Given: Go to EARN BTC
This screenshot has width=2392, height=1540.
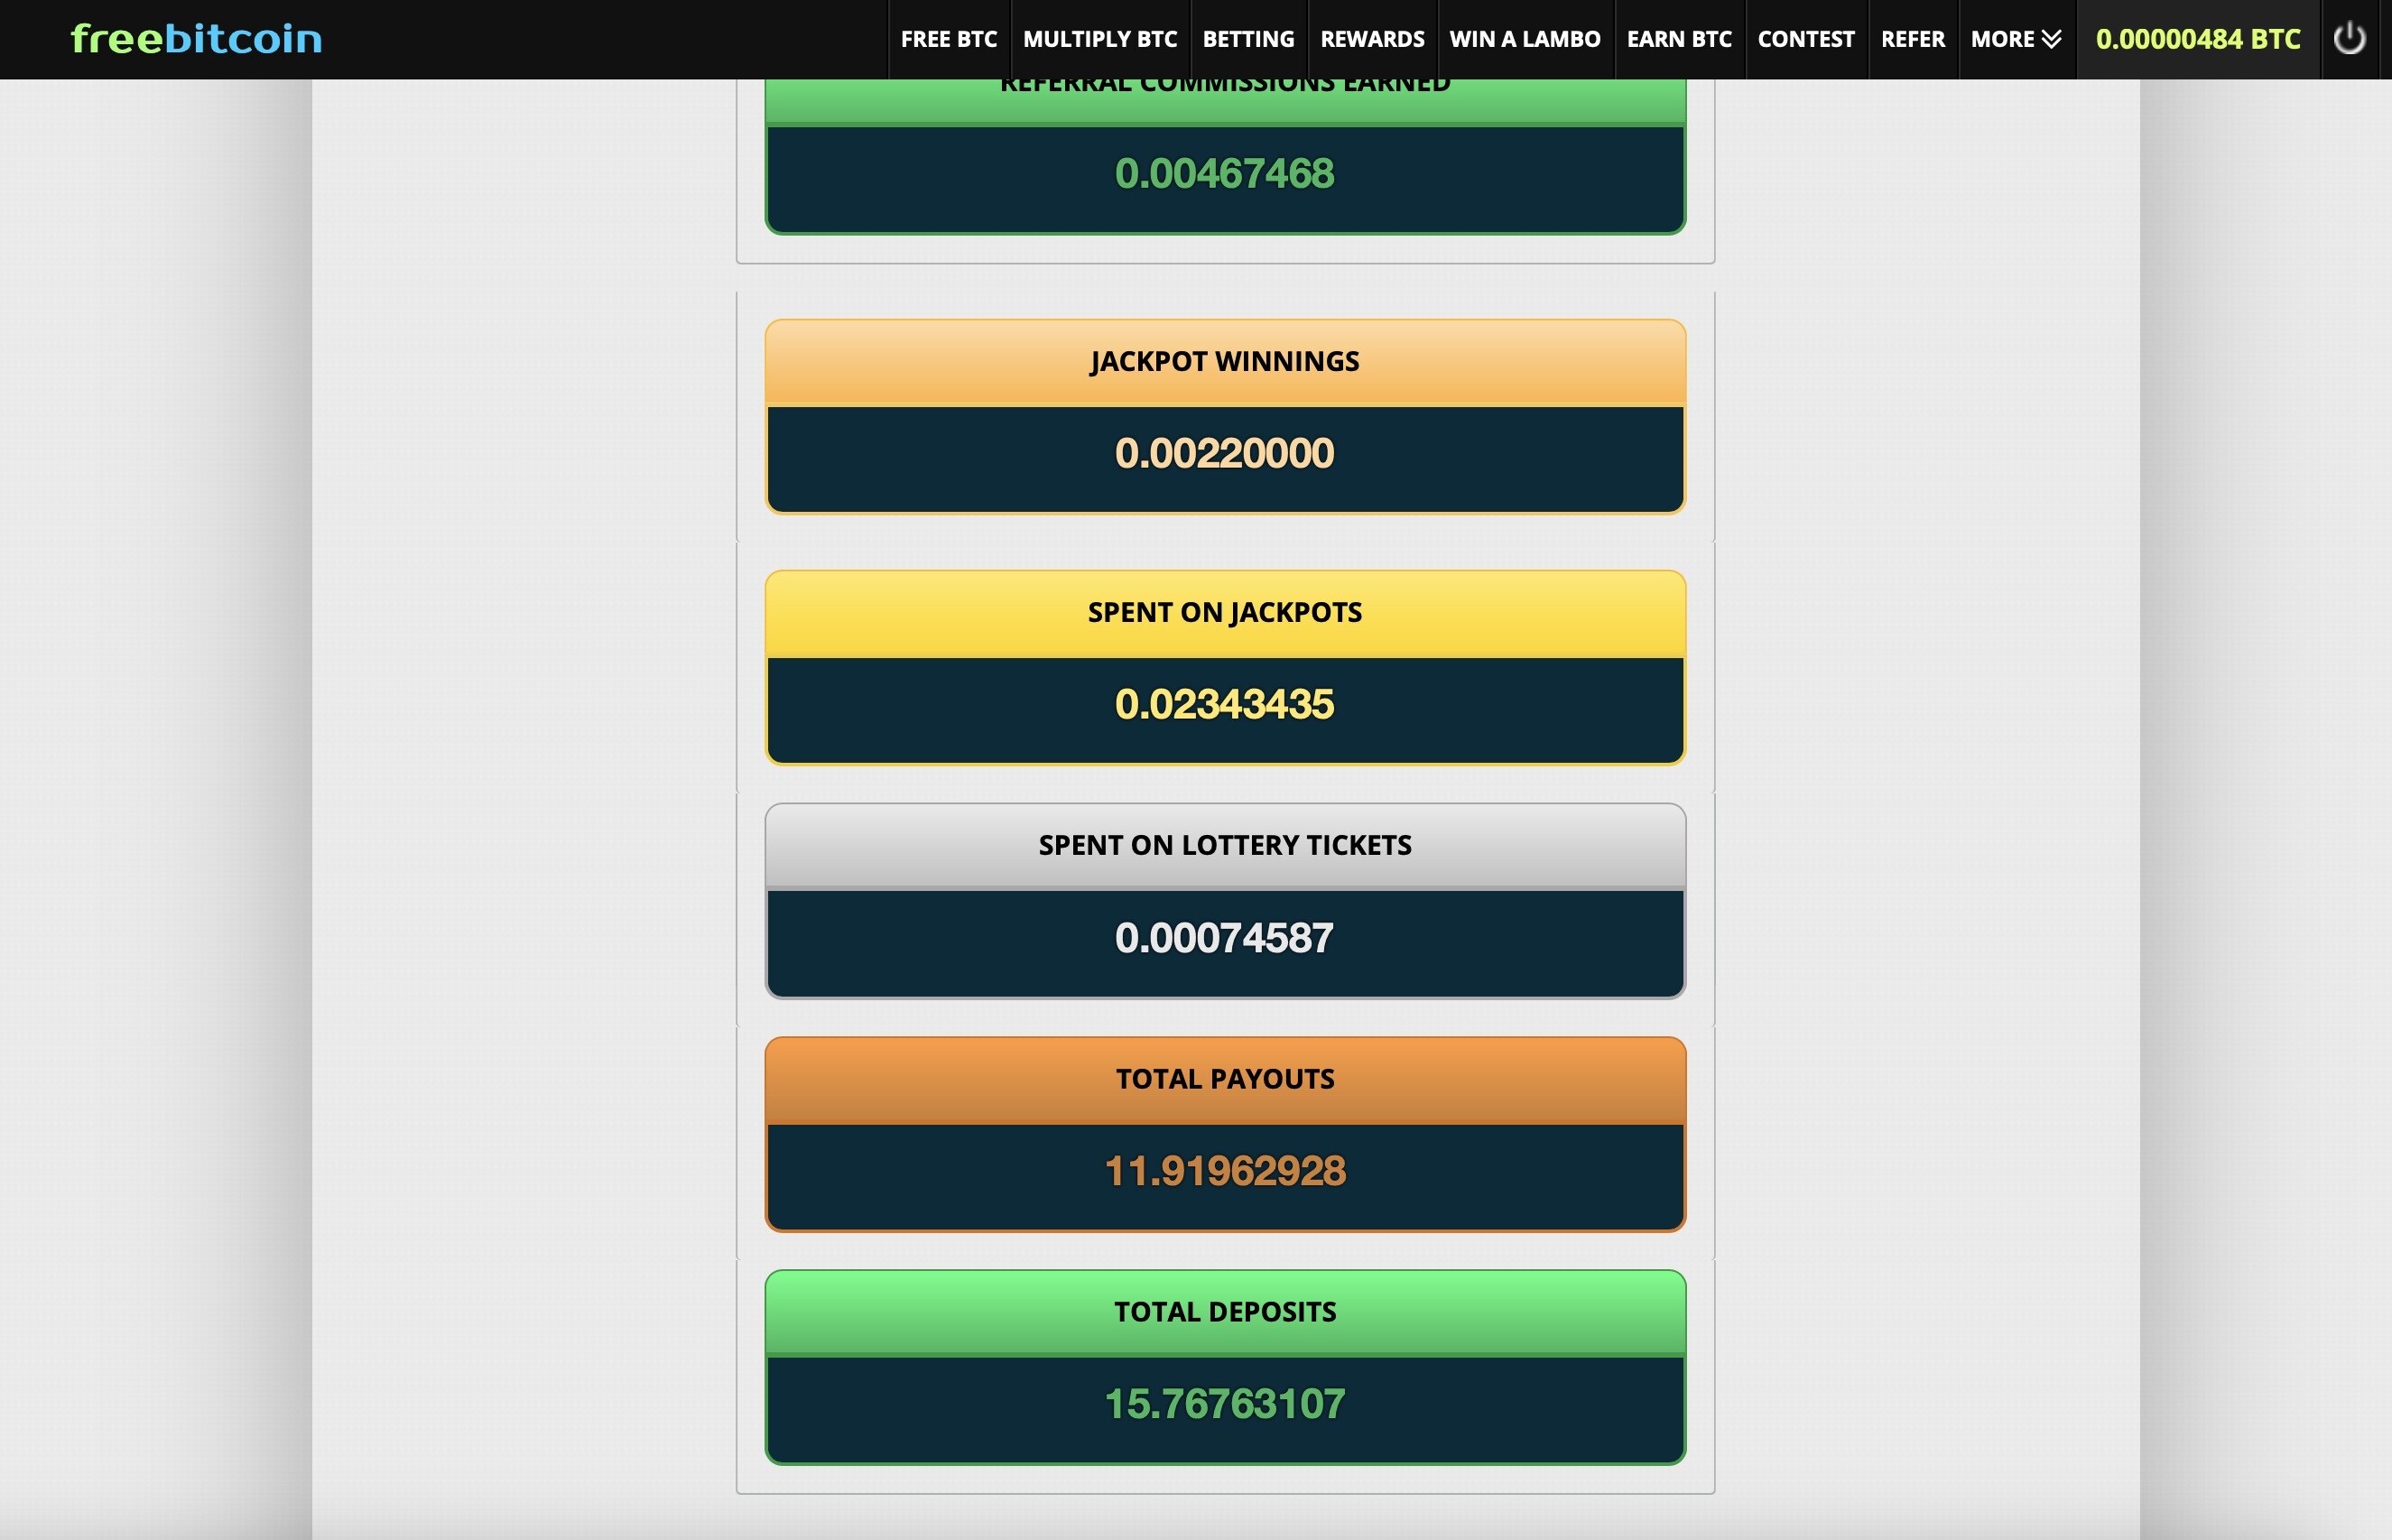Looking at the screenshot, I should click(1679, 39).
